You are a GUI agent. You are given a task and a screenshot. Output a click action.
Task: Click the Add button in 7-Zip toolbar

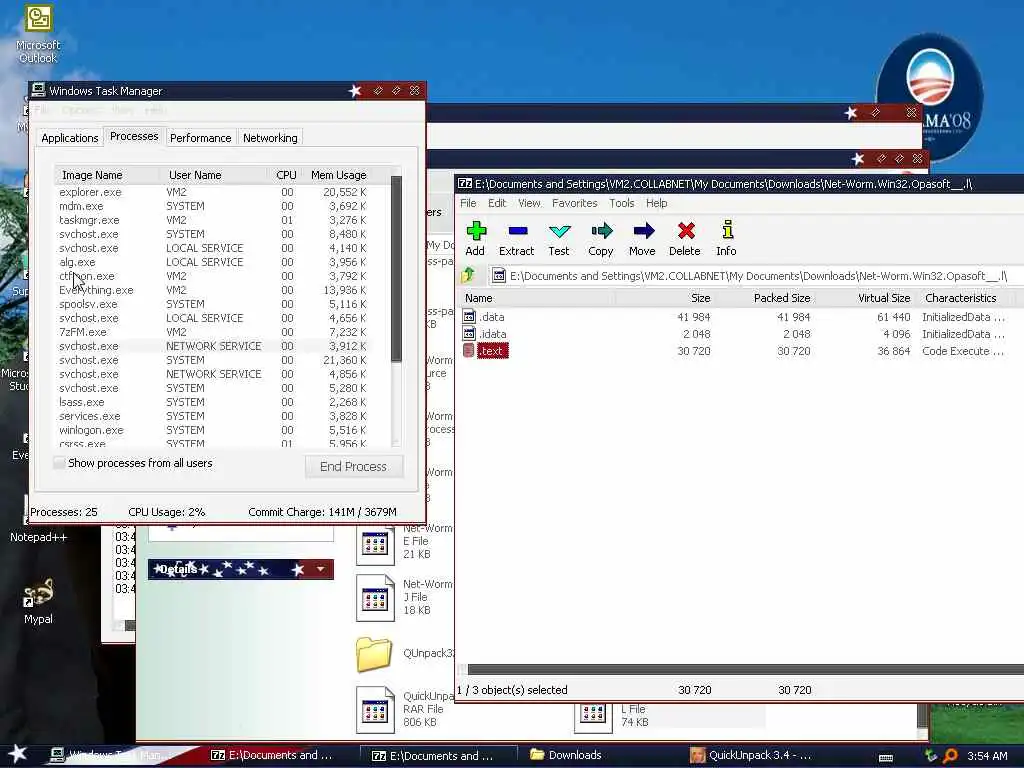click(475, 238)
